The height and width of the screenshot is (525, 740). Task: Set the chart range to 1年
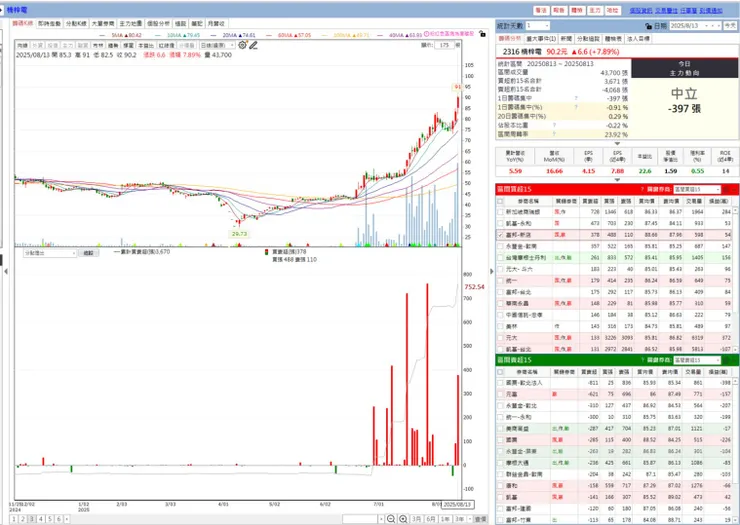click(x=445, y=519)
